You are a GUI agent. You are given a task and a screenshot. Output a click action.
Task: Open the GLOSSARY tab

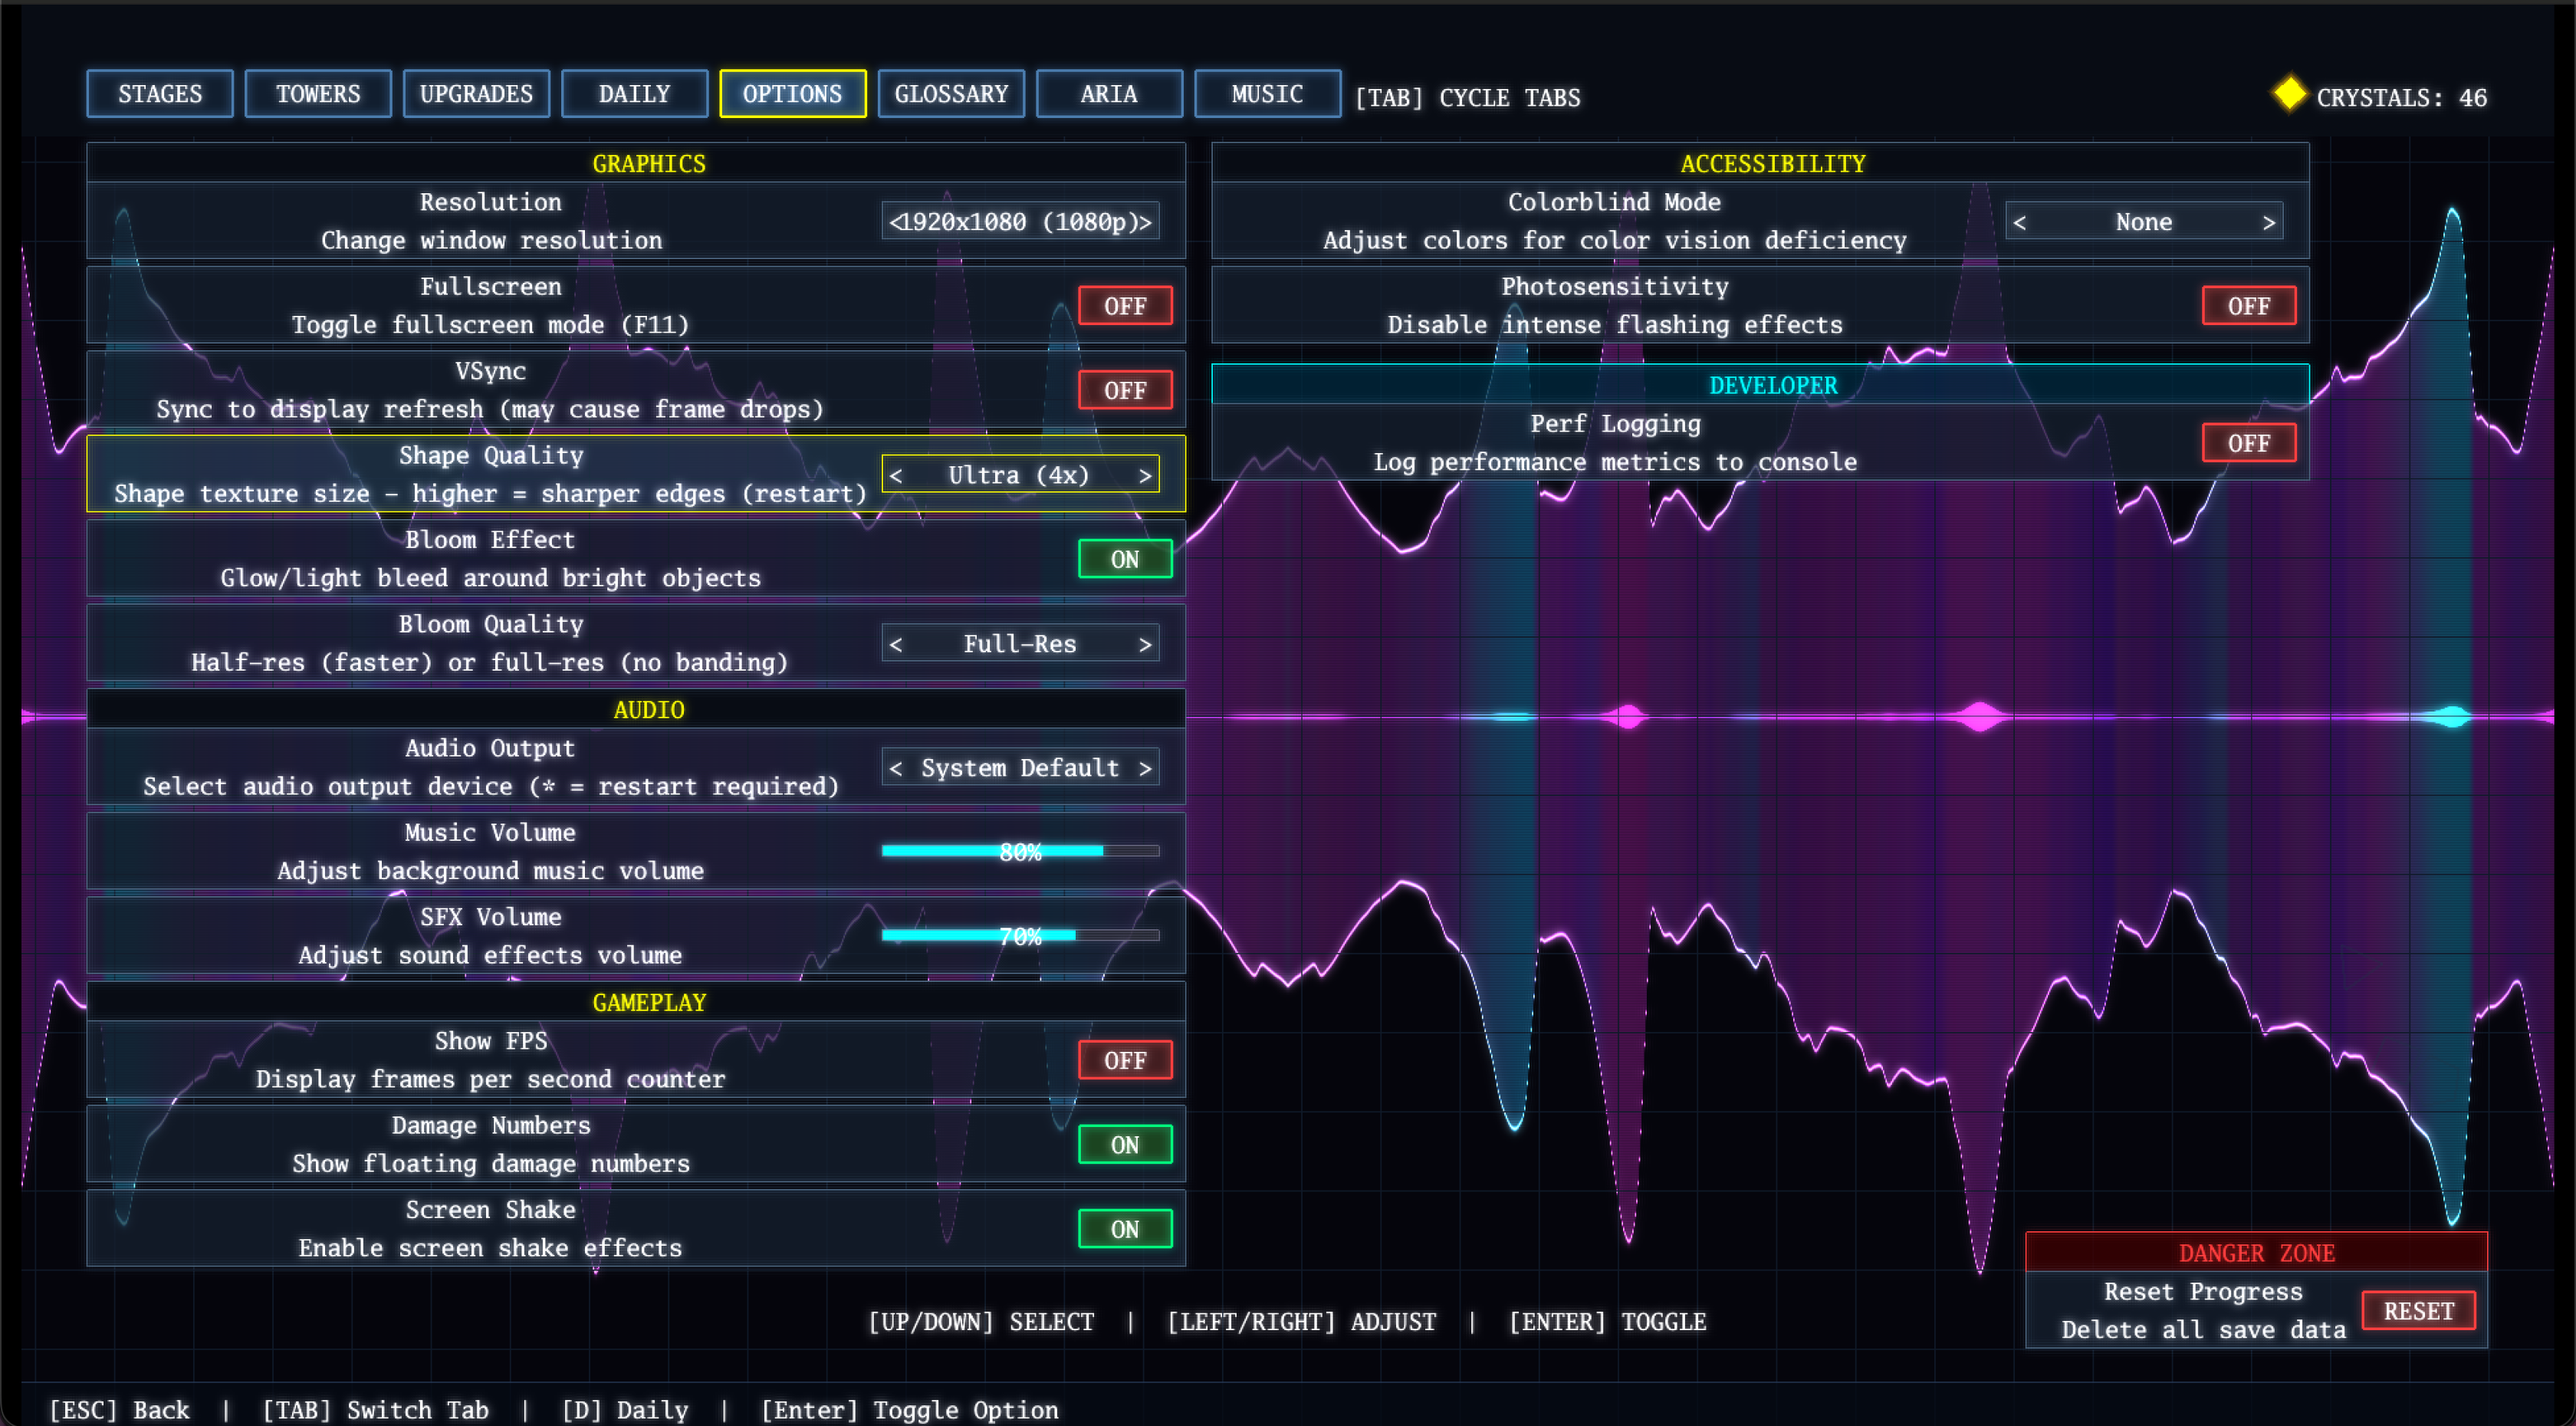(951, 94)
